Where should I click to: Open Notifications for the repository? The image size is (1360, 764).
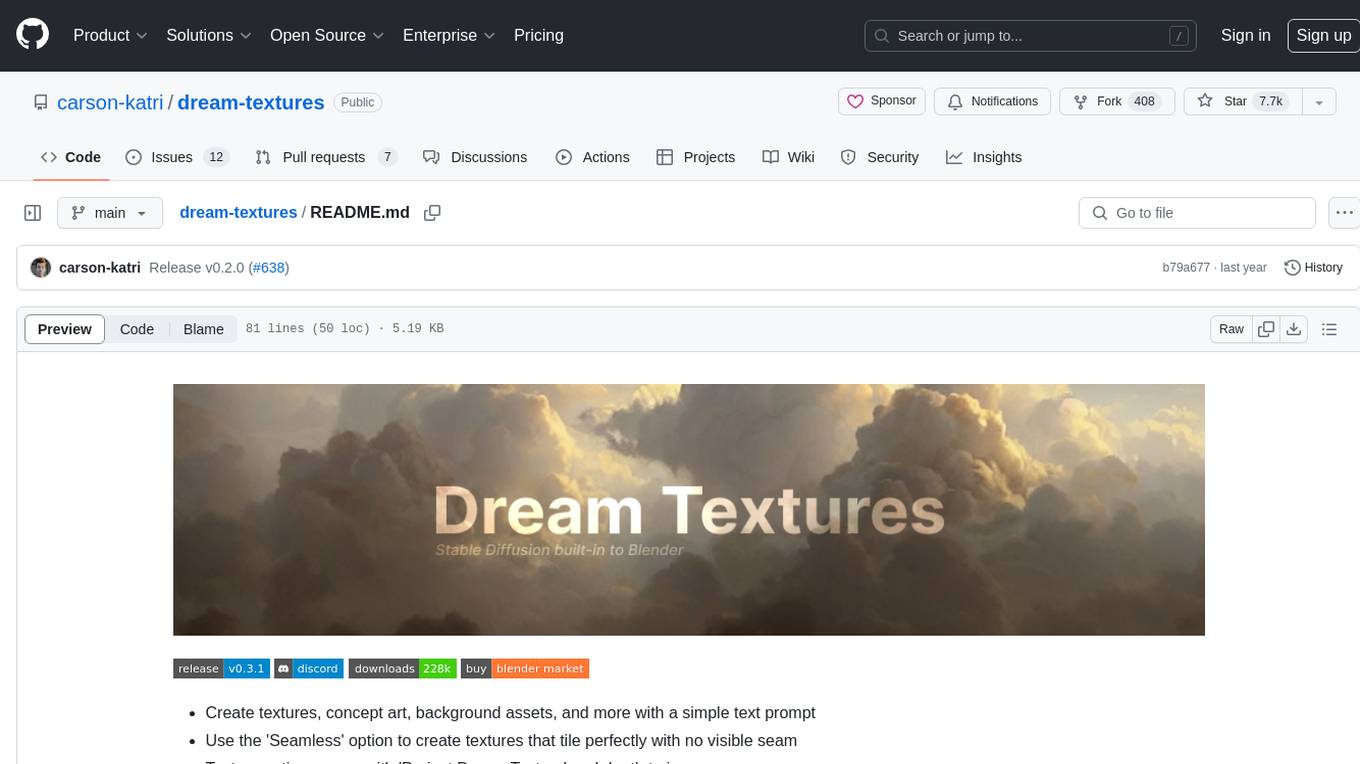pos(993,101)
